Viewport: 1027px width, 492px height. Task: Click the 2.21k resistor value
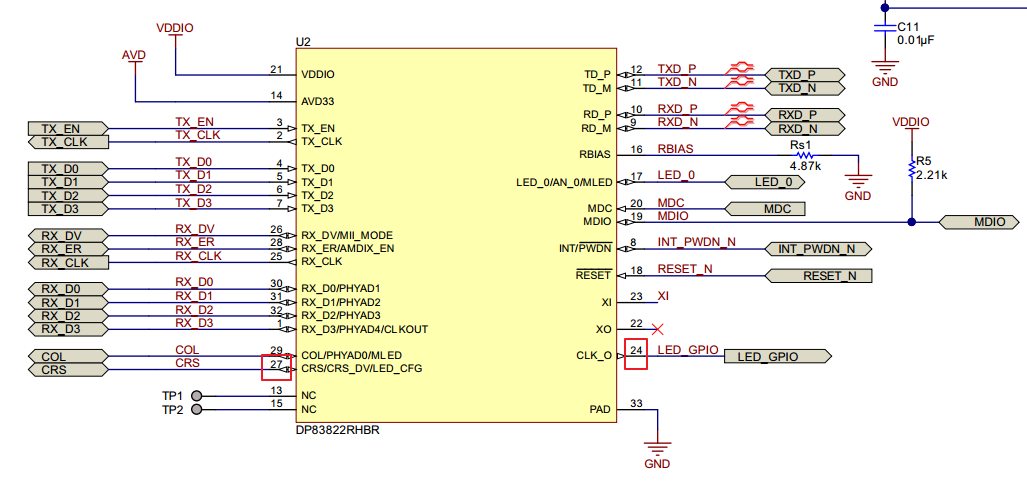933,176
